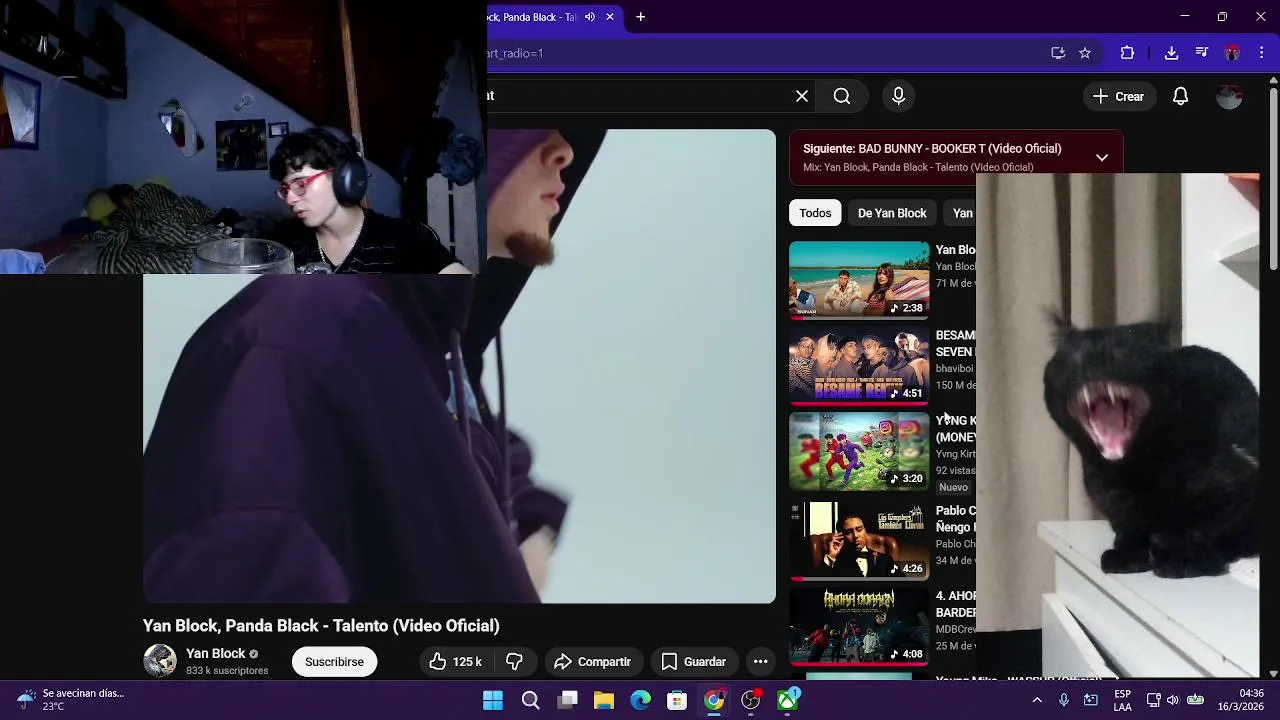This screenshot has width=1280, height=720.
Task: Submit search with magnifying glass button
Action: (842, 96)
